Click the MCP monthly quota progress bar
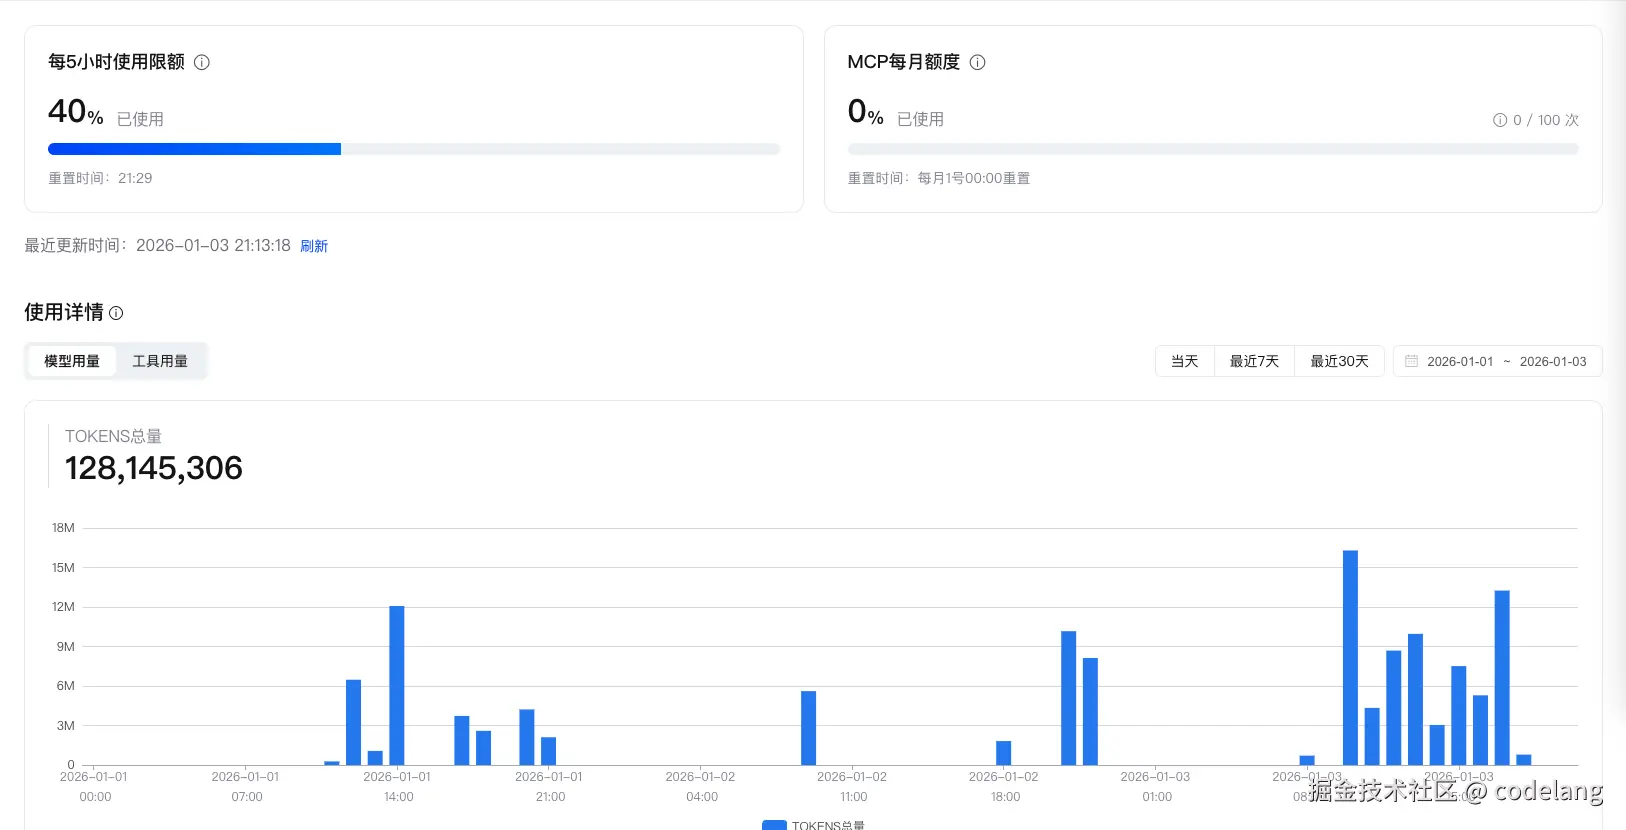The height and width of the screenshot is (830, 1626). 1213,149
